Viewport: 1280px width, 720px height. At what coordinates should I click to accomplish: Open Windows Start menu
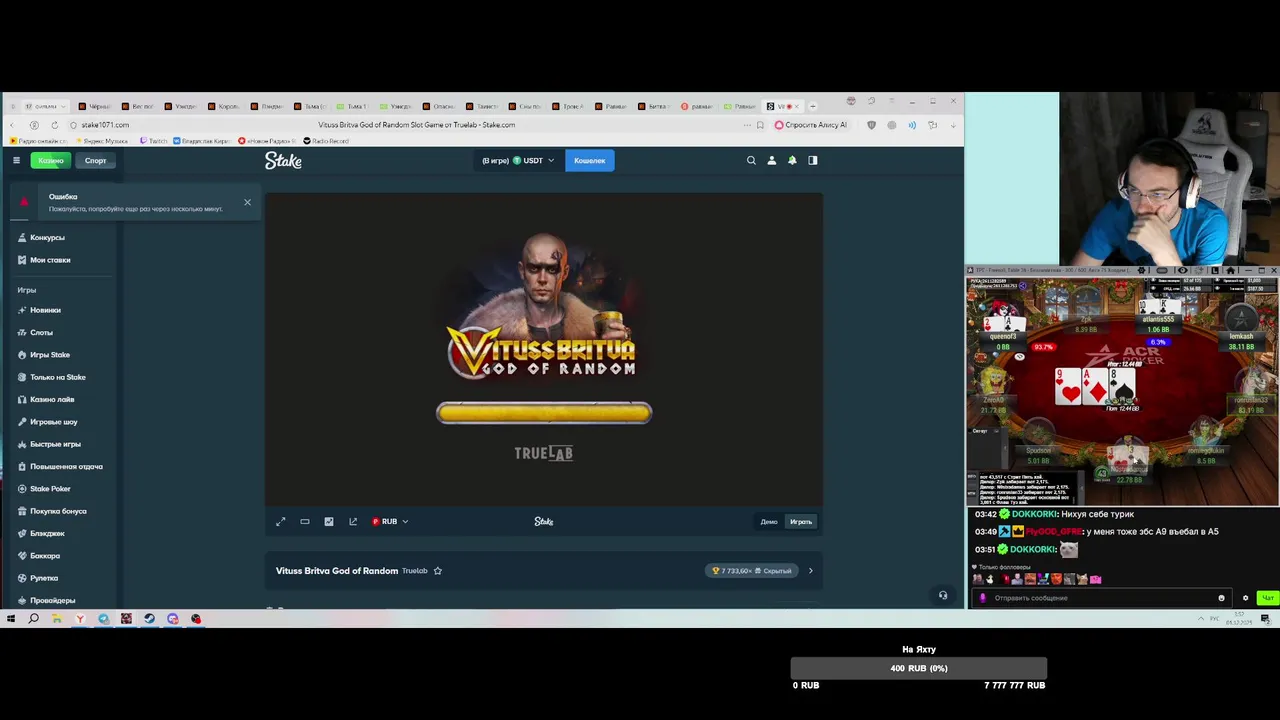11,619
